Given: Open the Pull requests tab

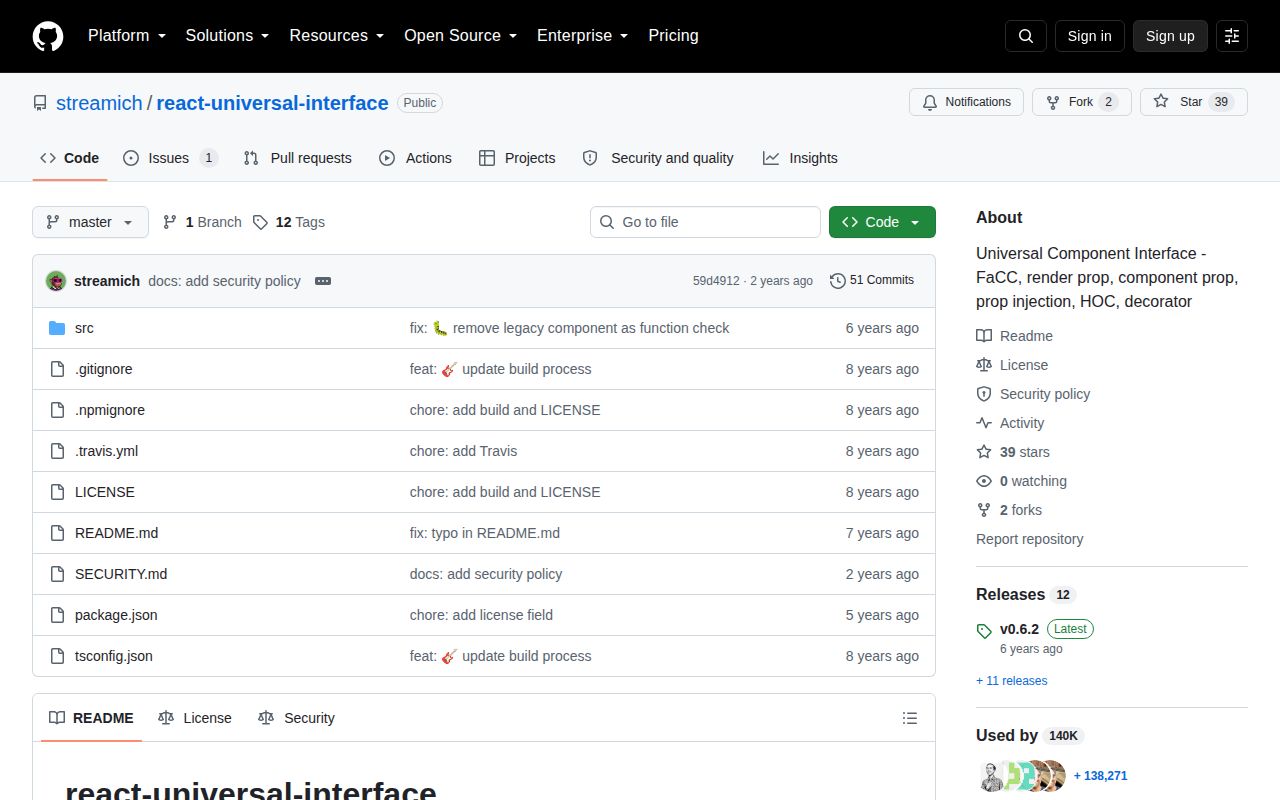Looking at the screenshot, I should coord(298,158).
